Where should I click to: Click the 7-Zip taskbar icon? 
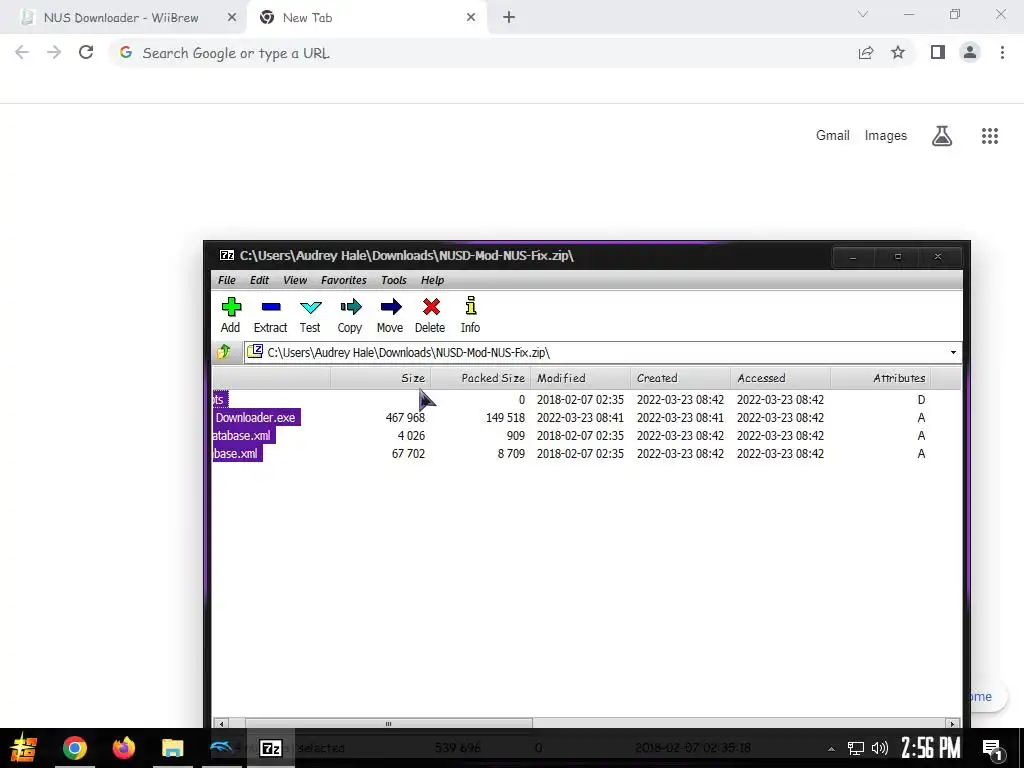(271, 748)
